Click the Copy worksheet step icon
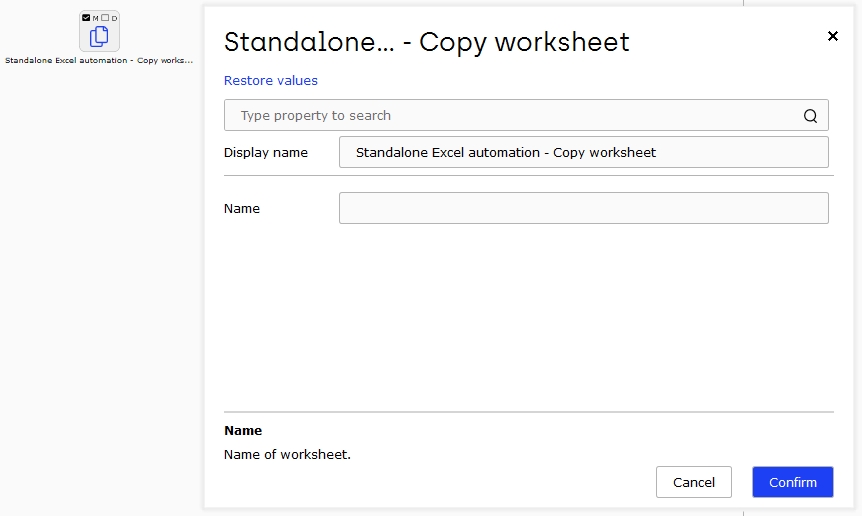The height and width of the screenshot is (516, 862). [99, 36]
